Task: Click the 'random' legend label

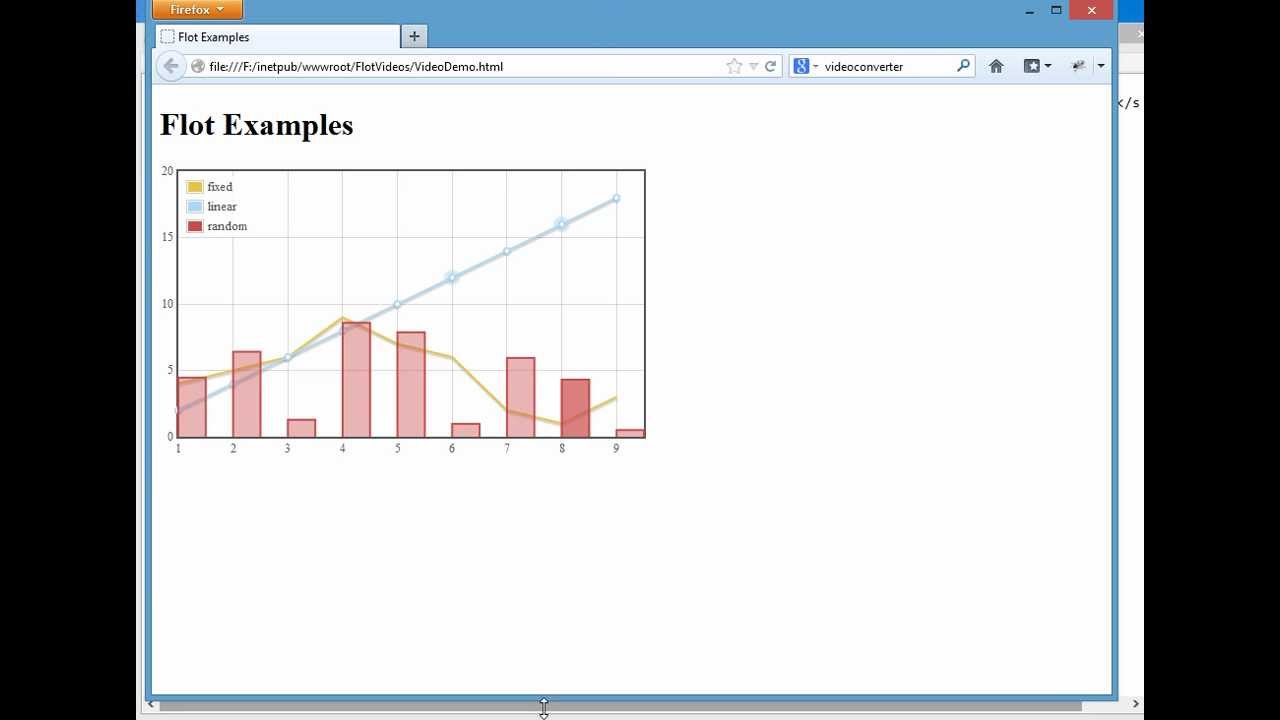Action: (227, 226)
